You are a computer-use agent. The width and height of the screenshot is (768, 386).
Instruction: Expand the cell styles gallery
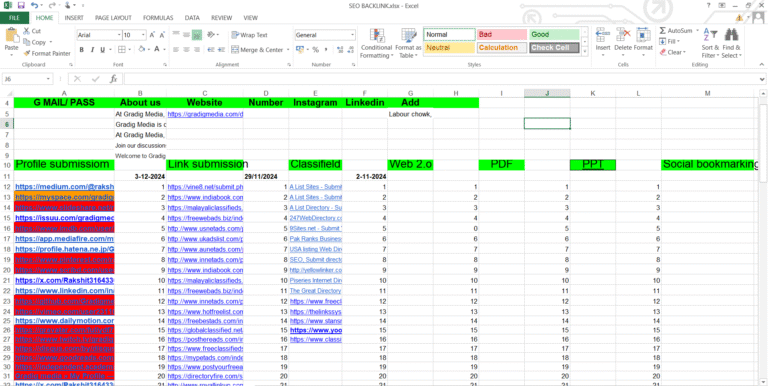(584, 52)
